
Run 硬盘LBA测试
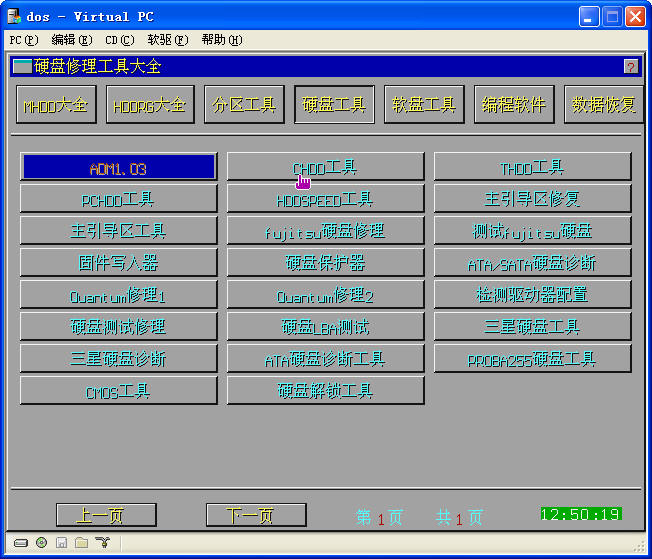326,326
